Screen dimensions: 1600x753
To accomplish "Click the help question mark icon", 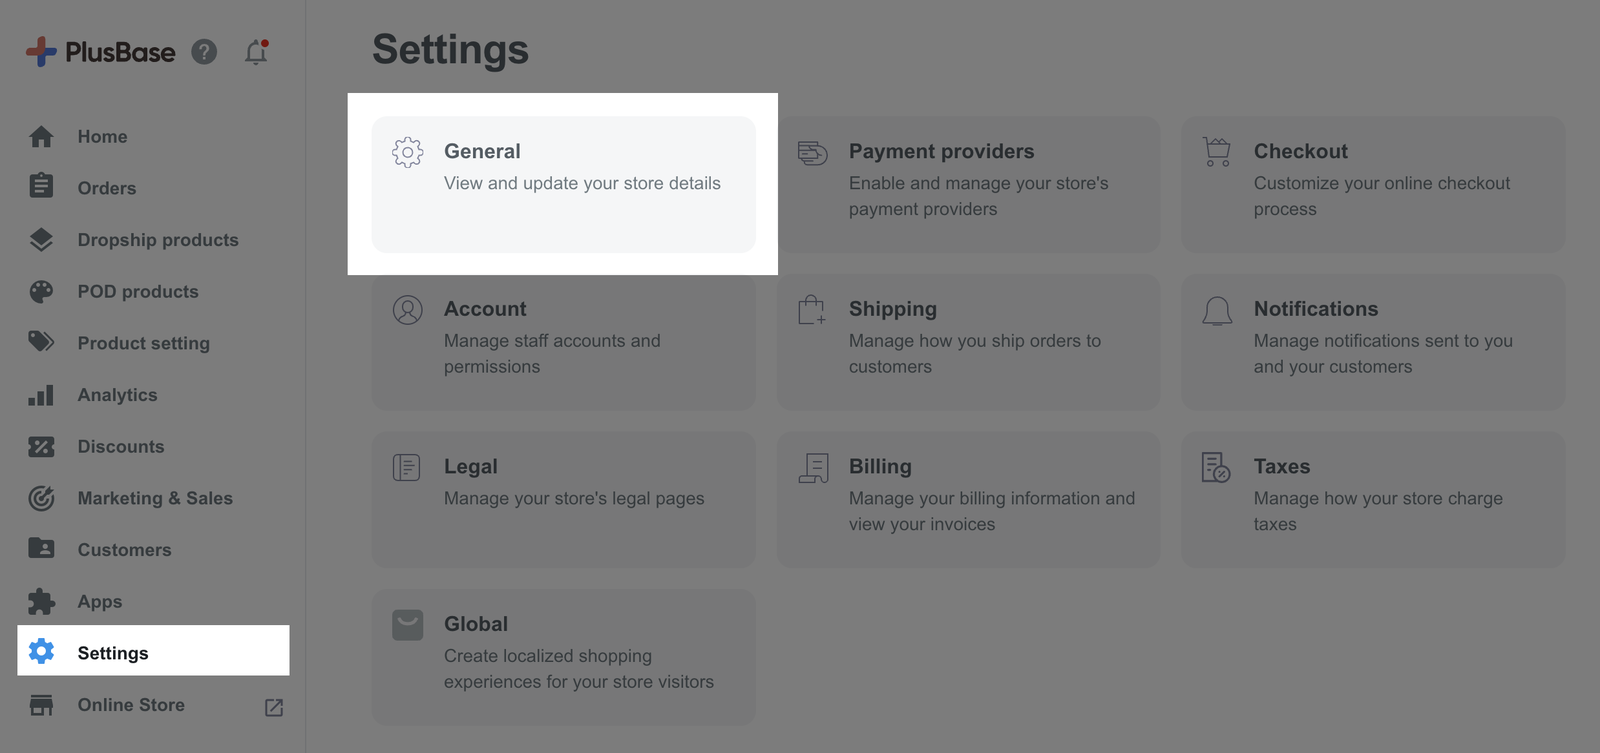I will [x=204, y=52].
